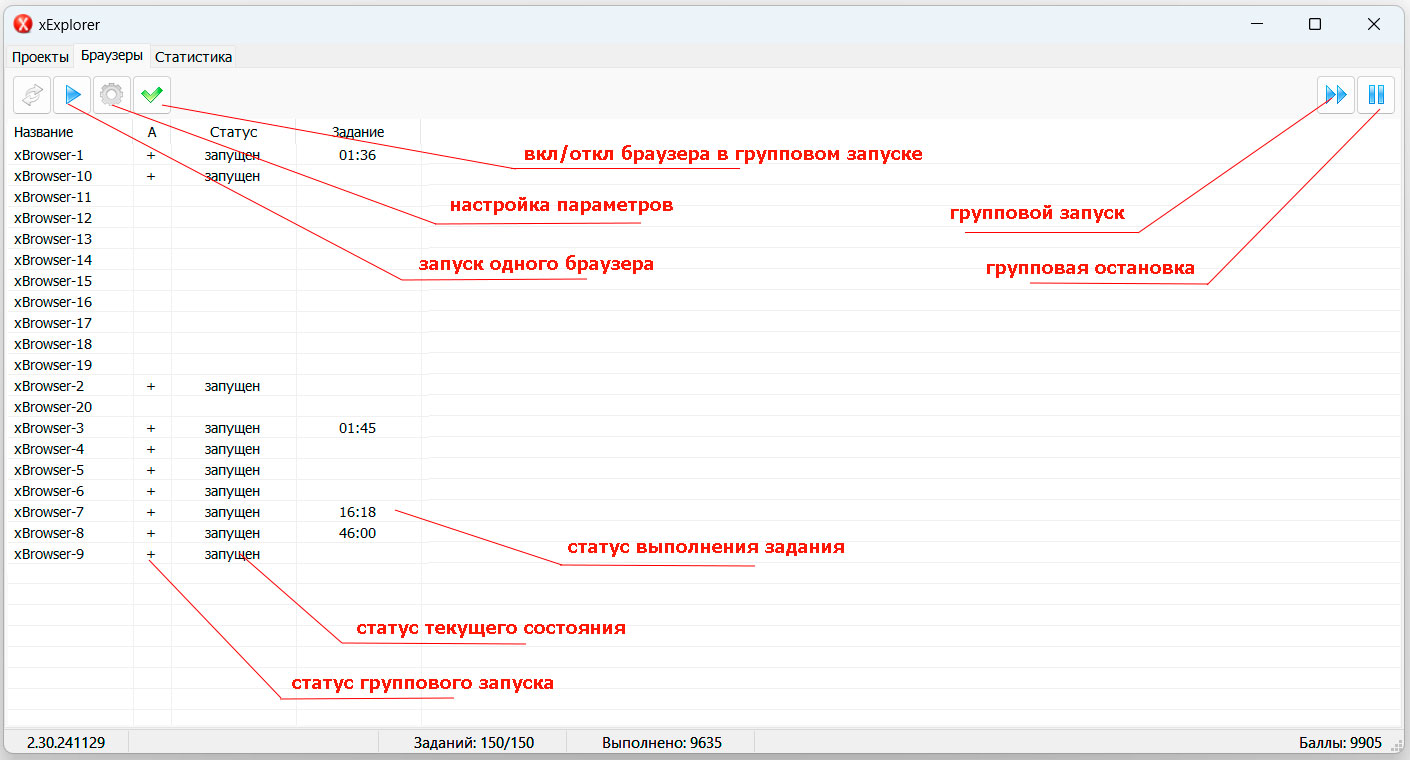Screen dimensions: 1410x760
Task: Select the xBrowser-20 row
Action: pos(214,407)
